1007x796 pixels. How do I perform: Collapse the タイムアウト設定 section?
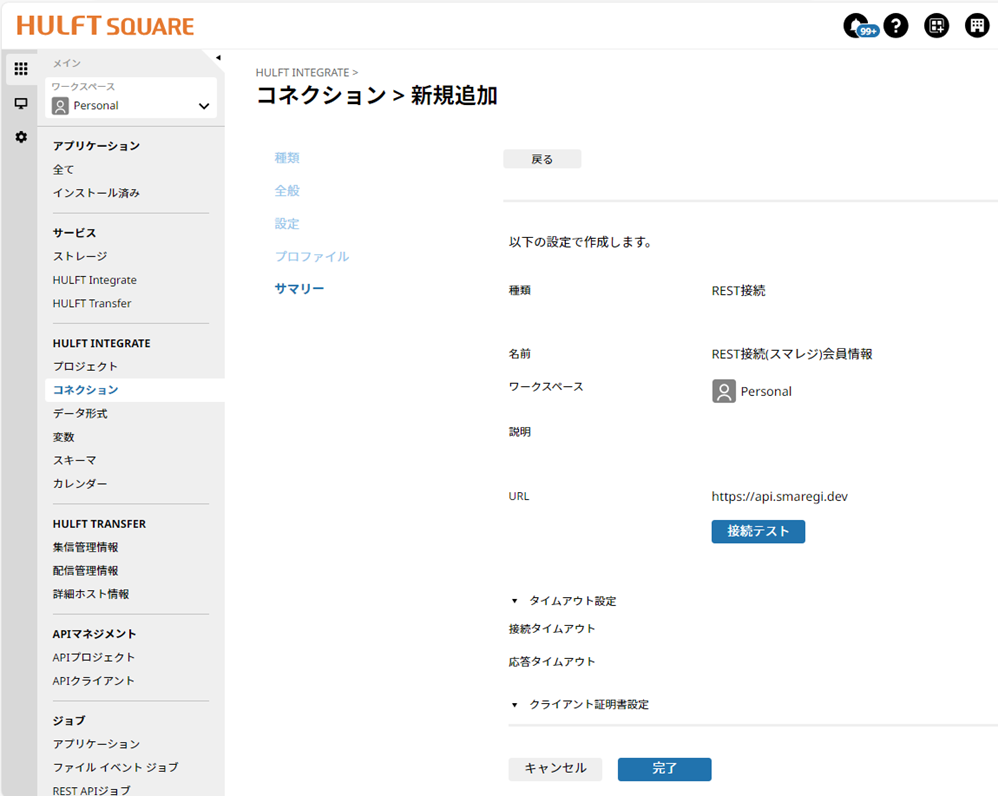514,601
